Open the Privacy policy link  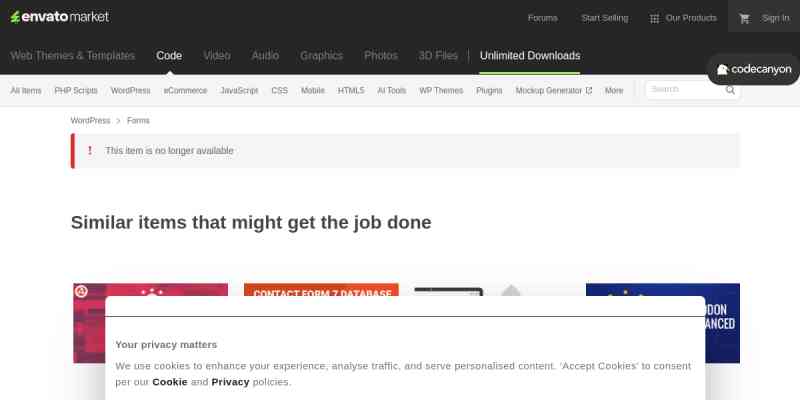coord(230,382)
